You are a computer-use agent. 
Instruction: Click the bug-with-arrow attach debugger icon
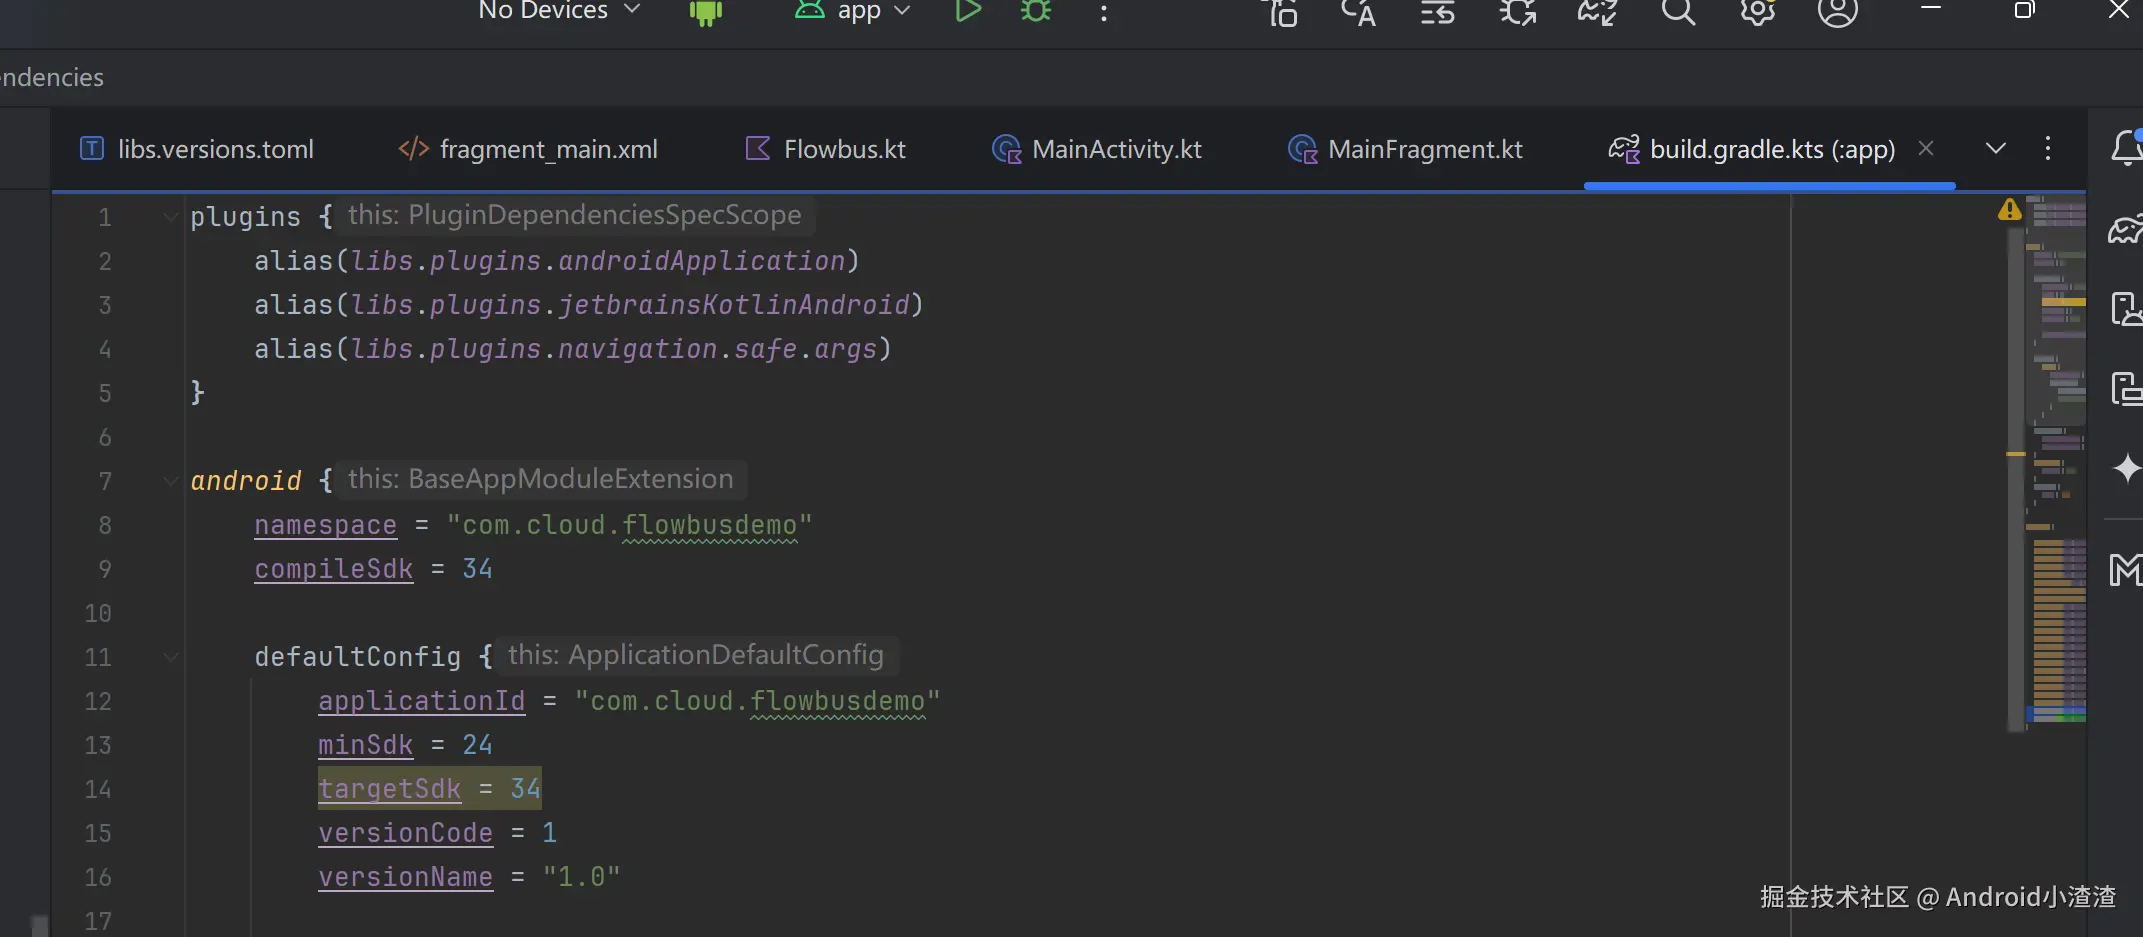(1518, 12)
